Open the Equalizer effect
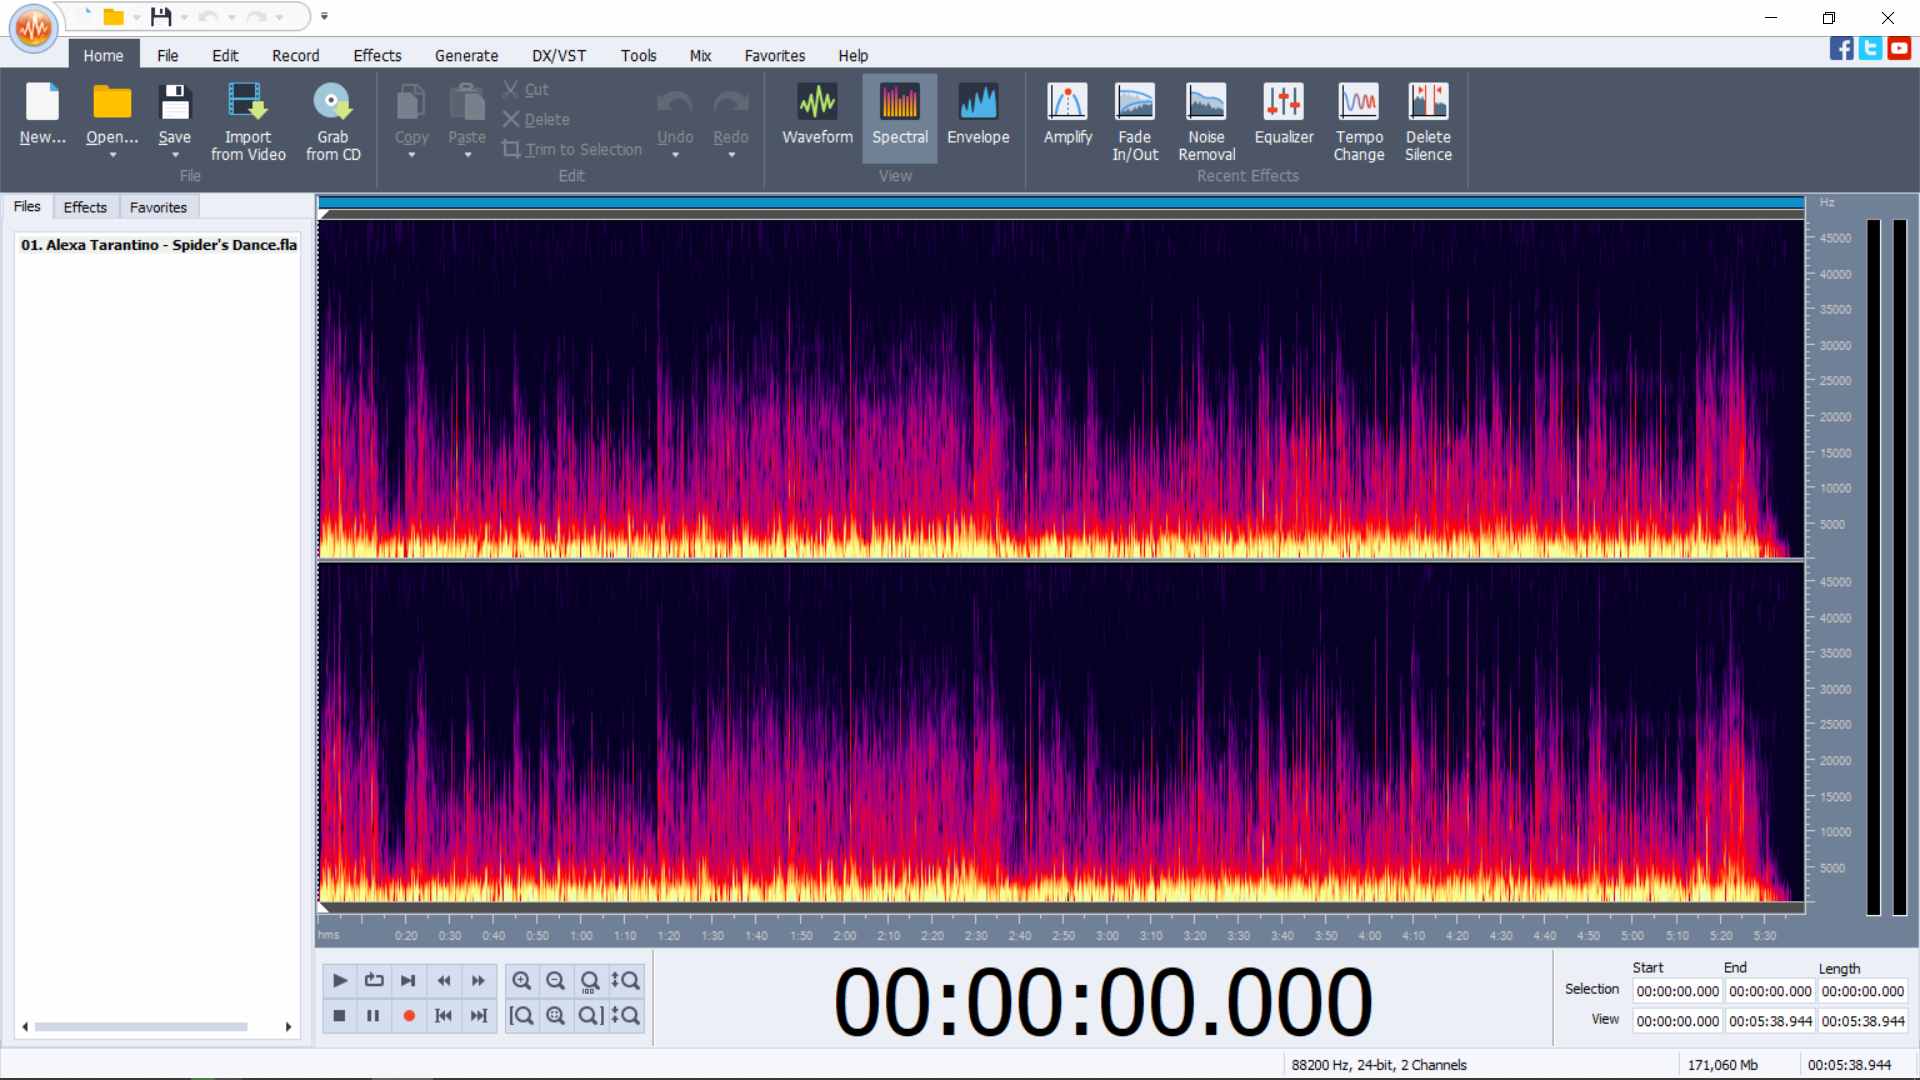 tap(1283, 117)
